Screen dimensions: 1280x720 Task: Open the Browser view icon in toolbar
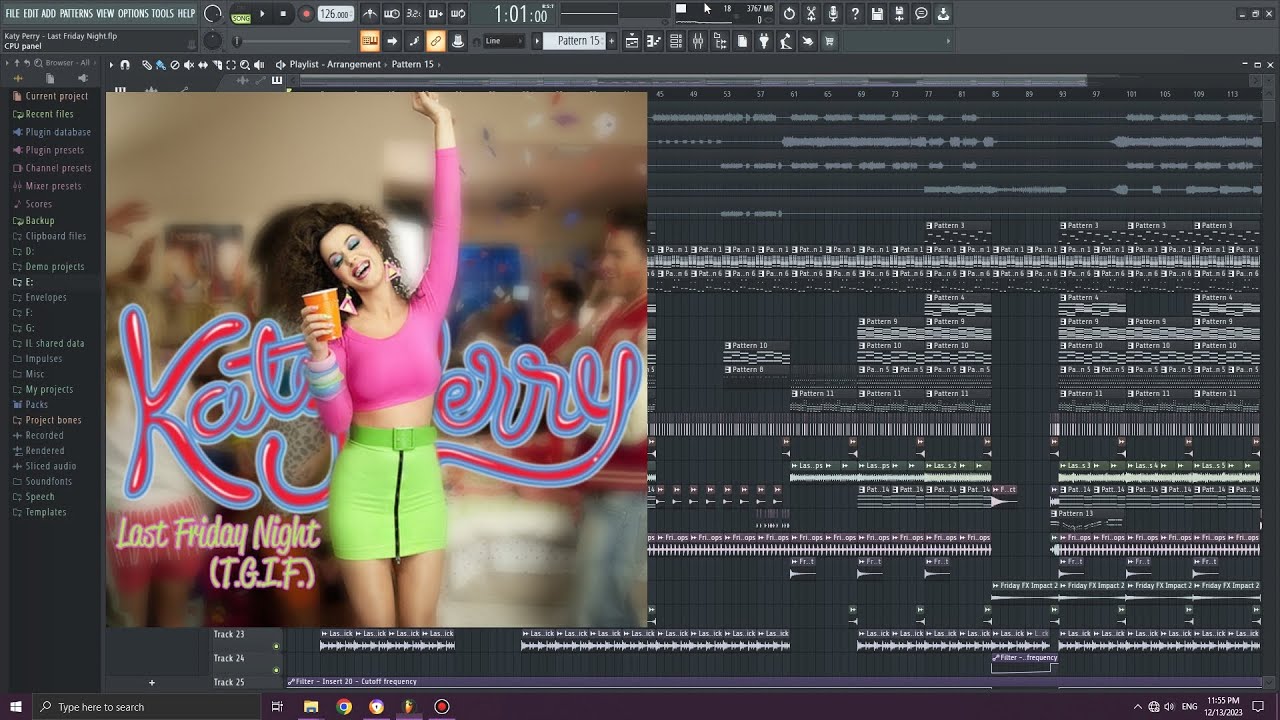coord(720,41)
